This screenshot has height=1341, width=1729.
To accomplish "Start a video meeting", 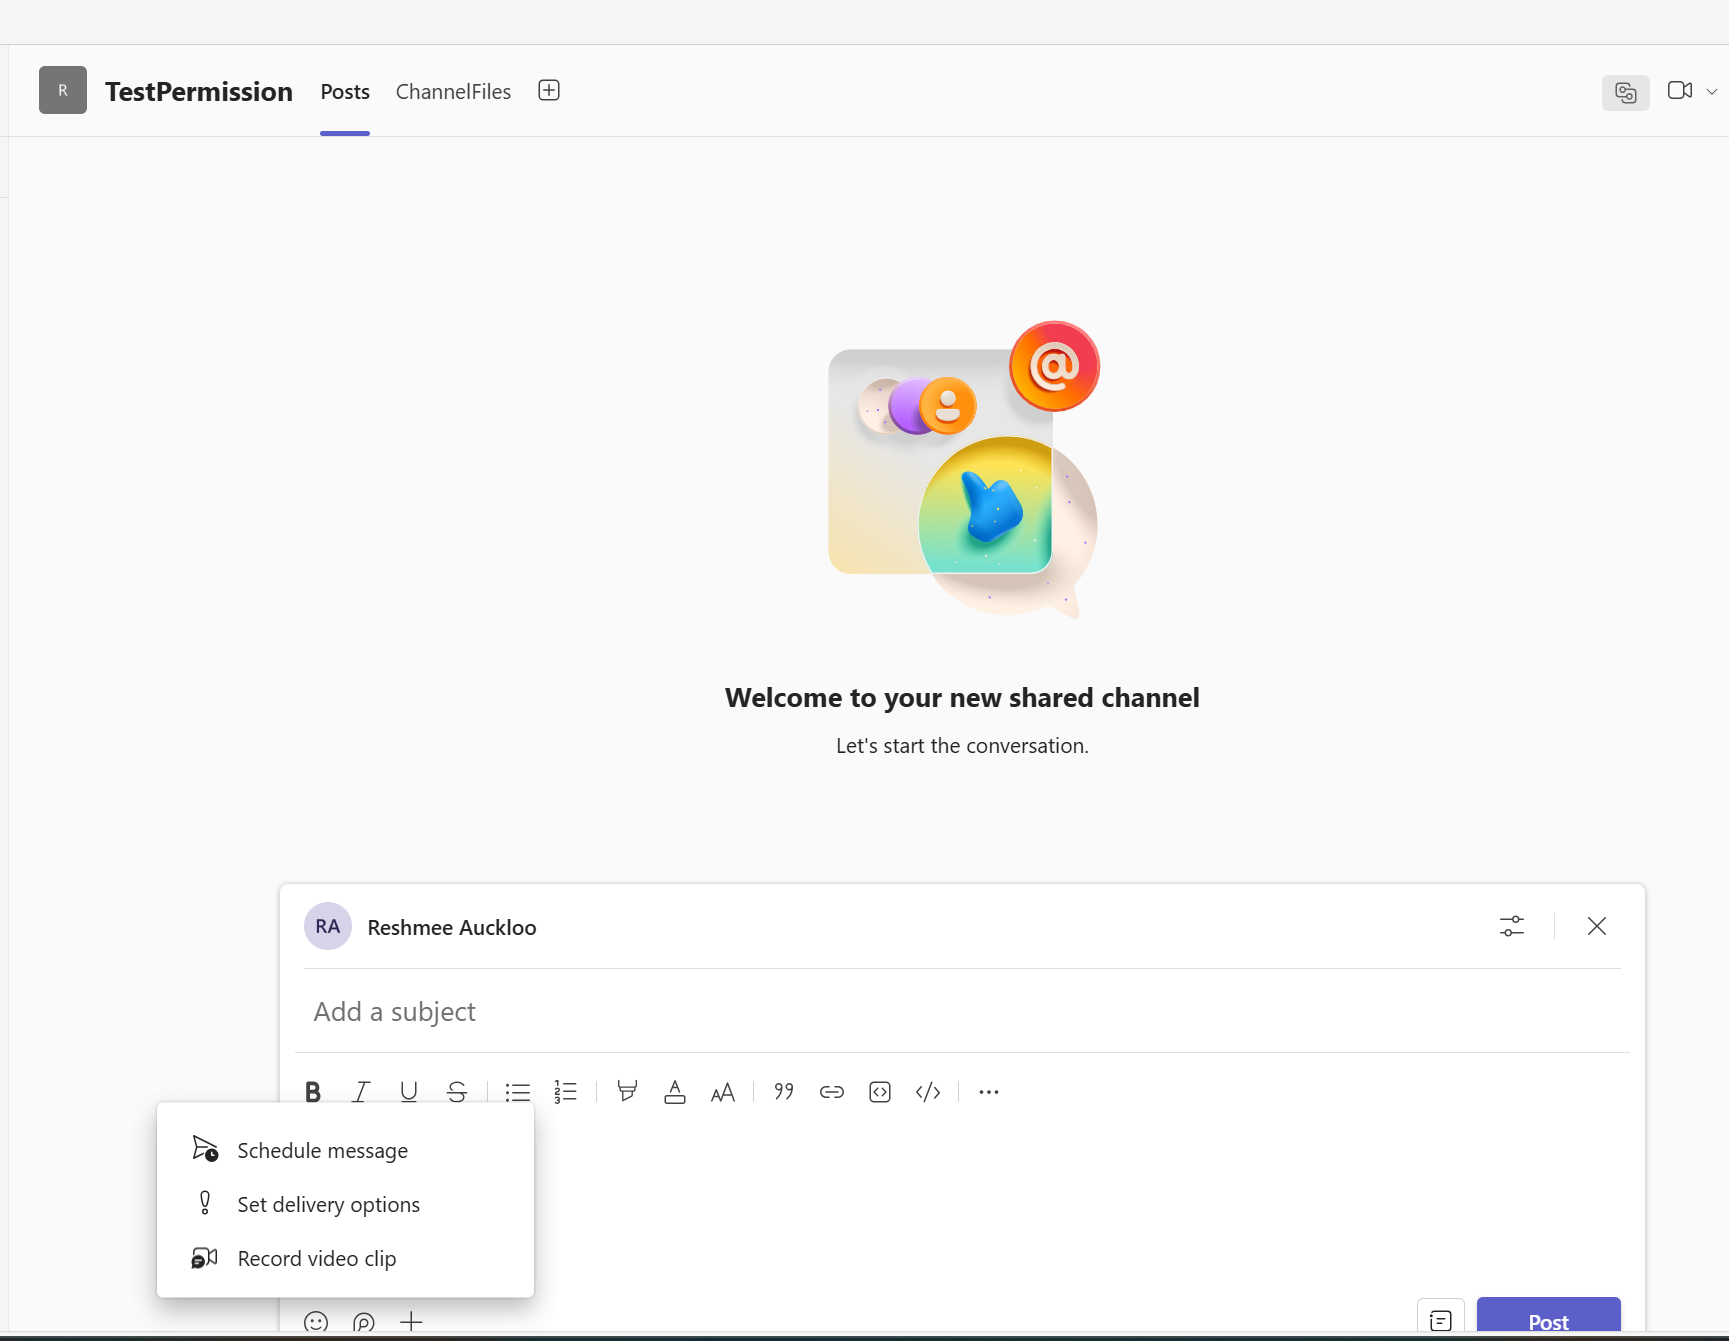I will click(1681, 90).
